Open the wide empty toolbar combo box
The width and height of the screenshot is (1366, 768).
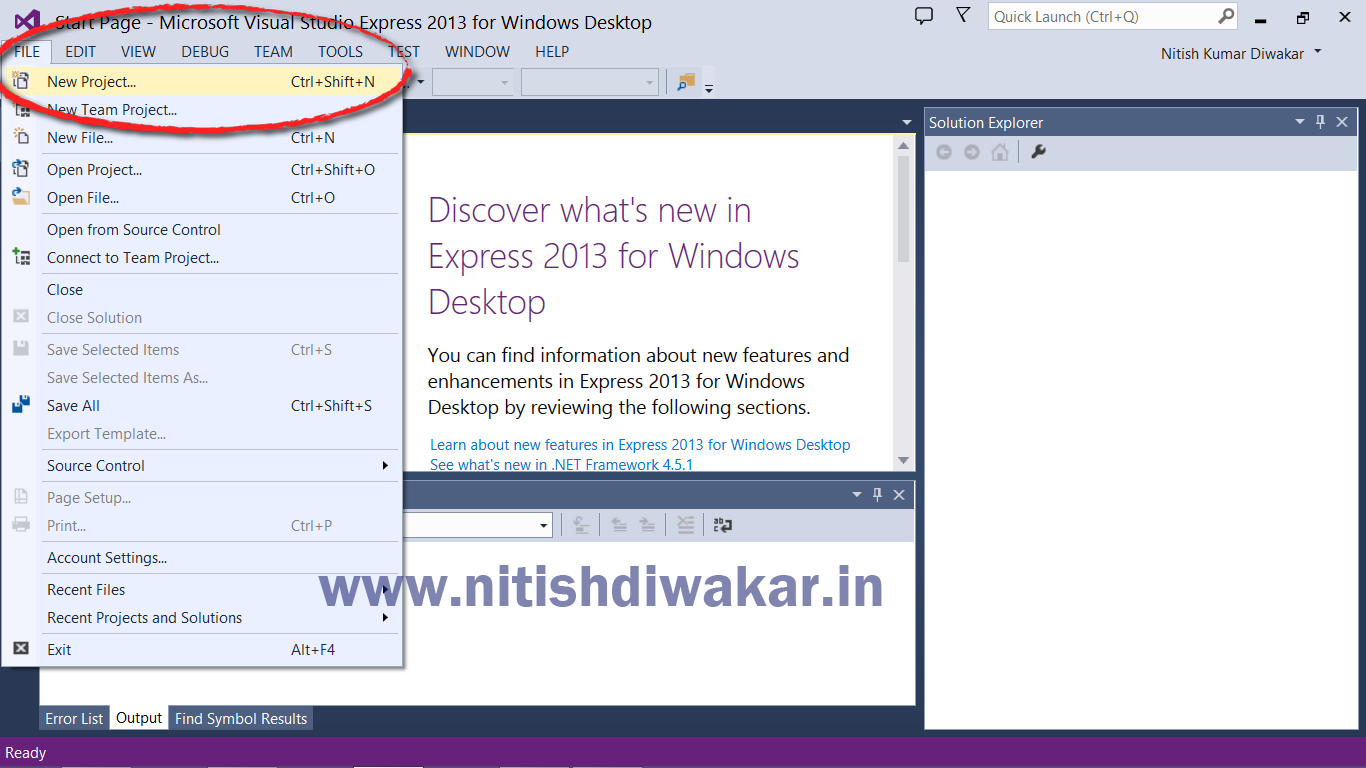589,82
